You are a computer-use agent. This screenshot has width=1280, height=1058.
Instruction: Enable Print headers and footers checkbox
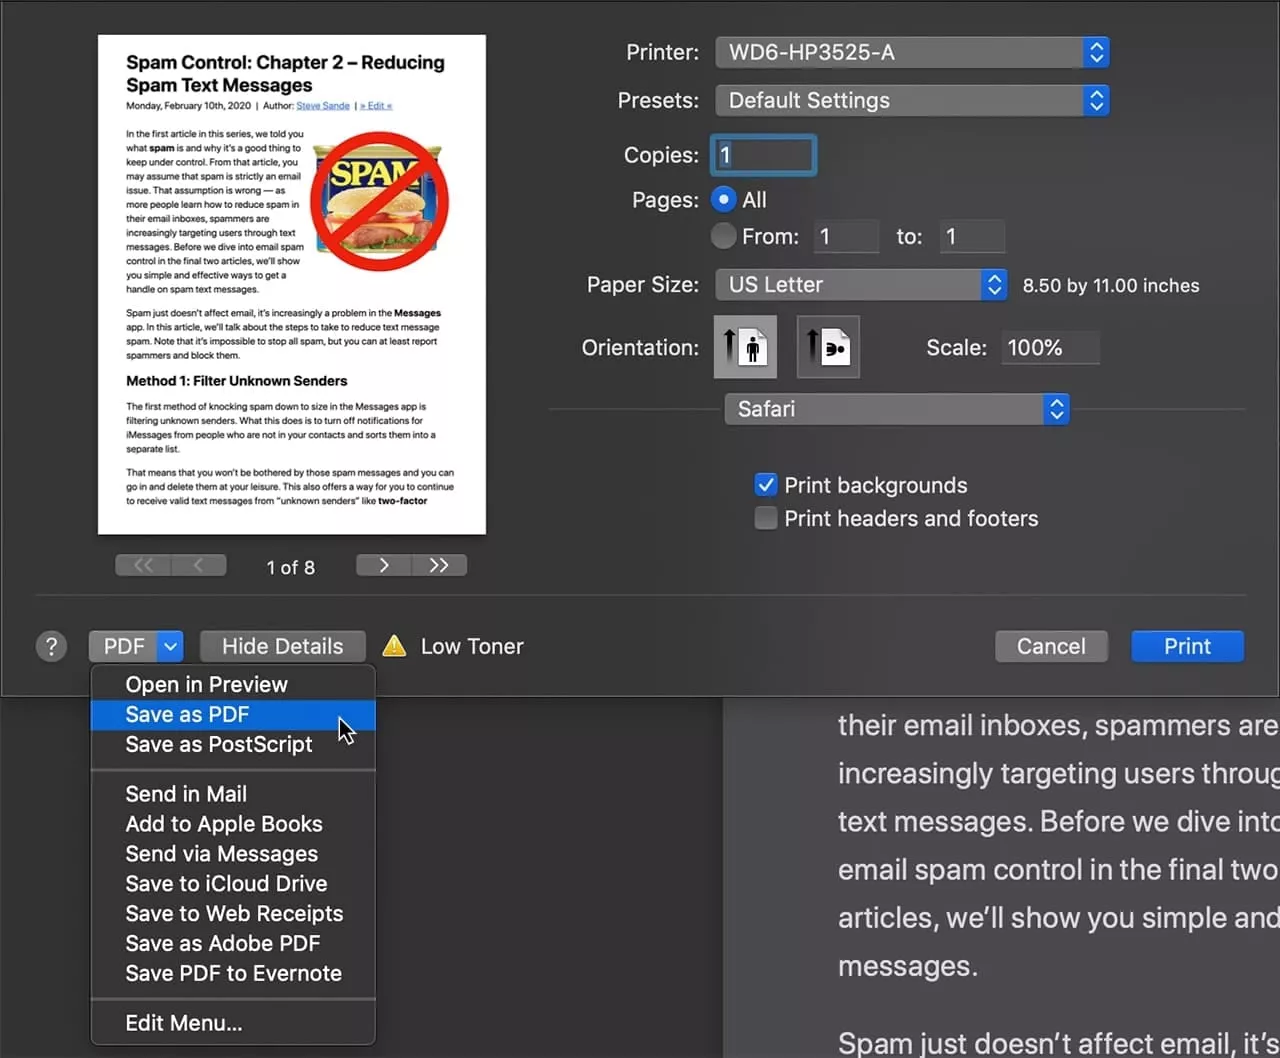766,518
